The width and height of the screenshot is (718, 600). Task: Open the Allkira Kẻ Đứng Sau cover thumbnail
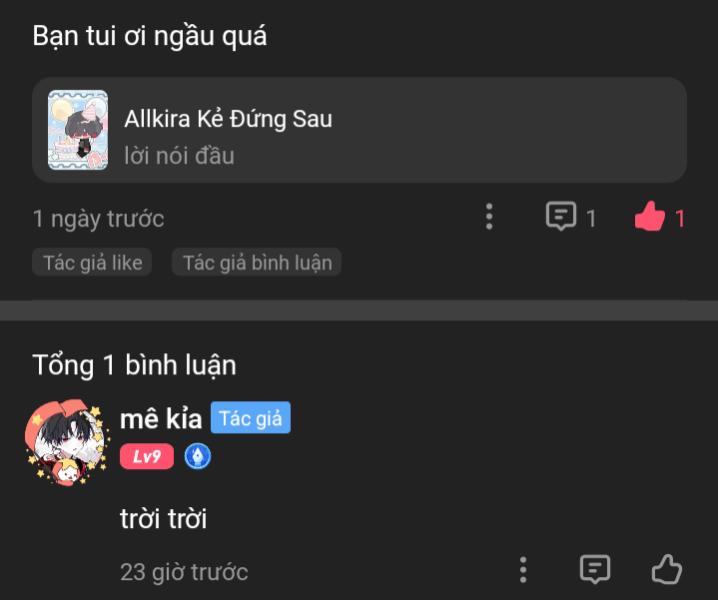[x=78, y=130]
